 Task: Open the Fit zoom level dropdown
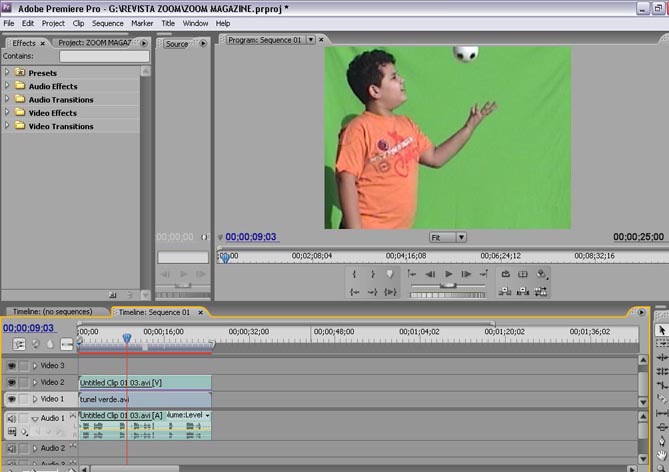[x=448, y=237]
